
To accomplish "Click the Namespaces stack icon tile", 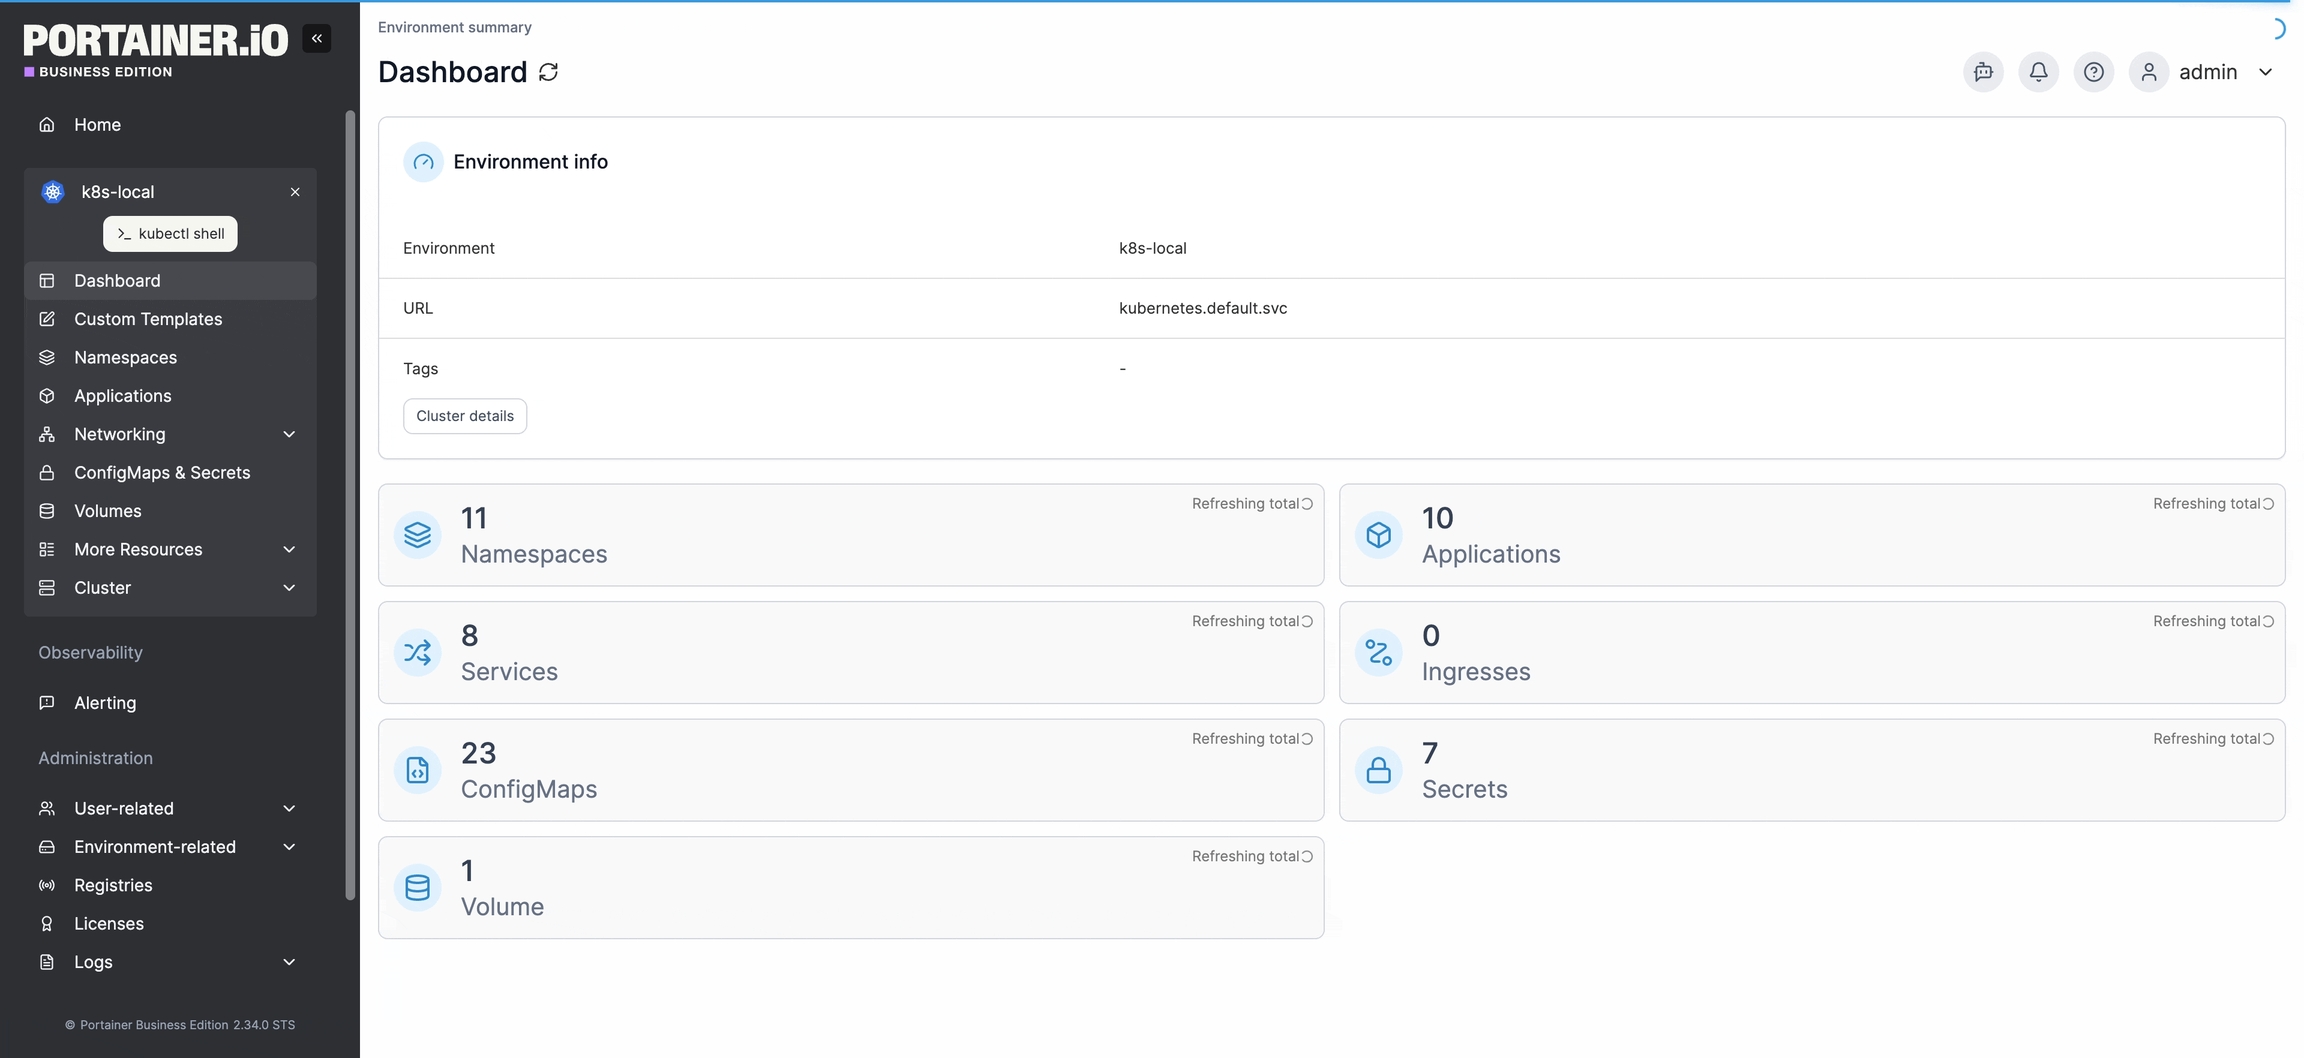I will pyautogui.click(x=418, y=535).
